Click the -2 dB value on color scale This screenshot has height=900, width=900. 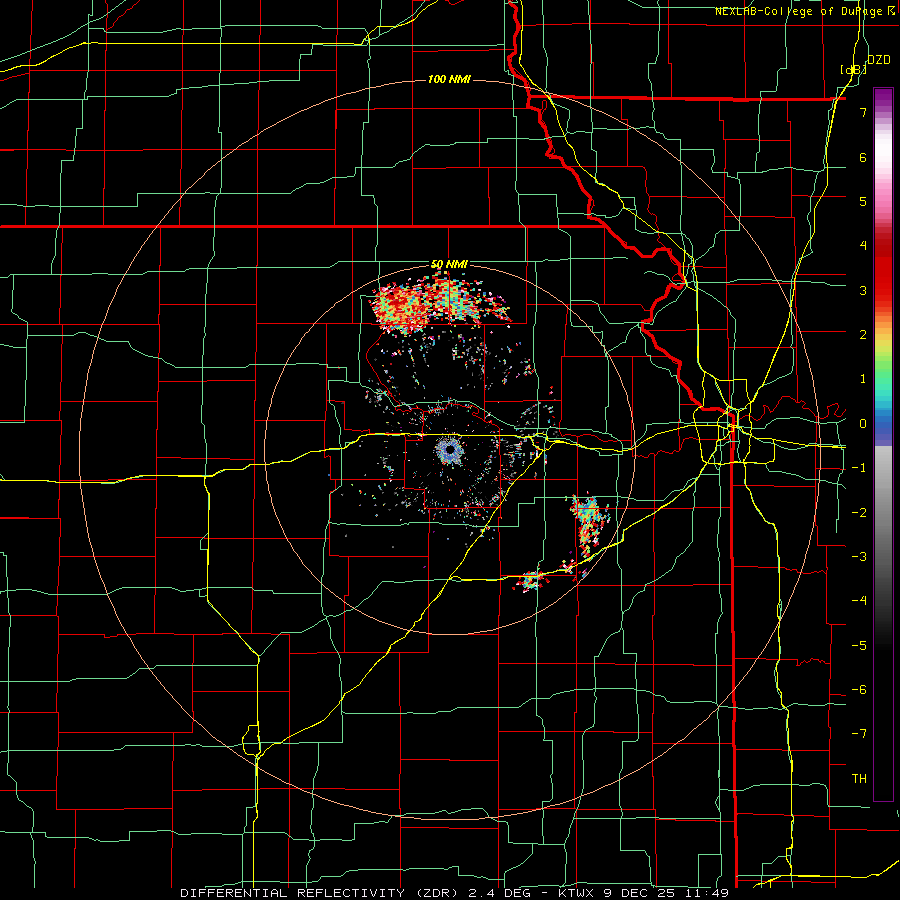click(x=859, y=513)
